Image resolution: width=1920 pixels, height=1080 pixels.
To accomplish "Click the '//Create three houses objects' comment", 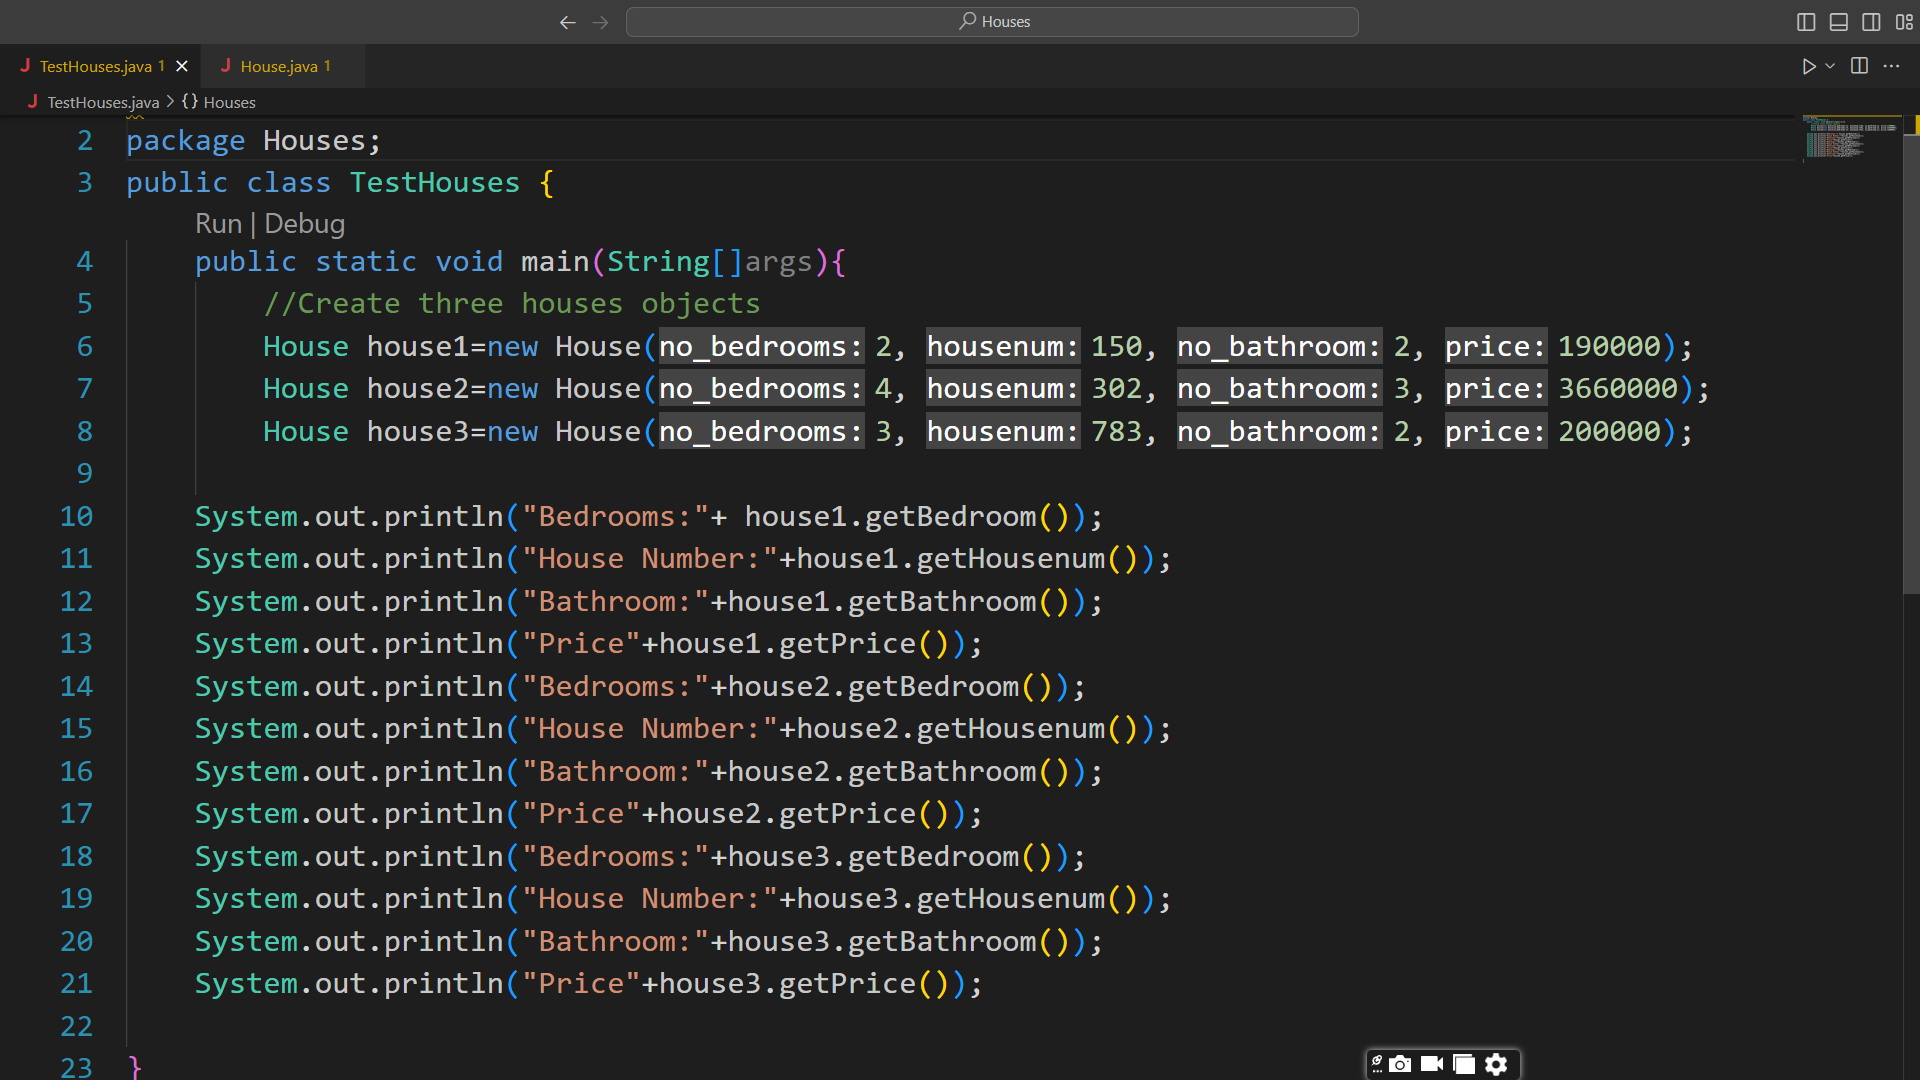I will [511, 304].
